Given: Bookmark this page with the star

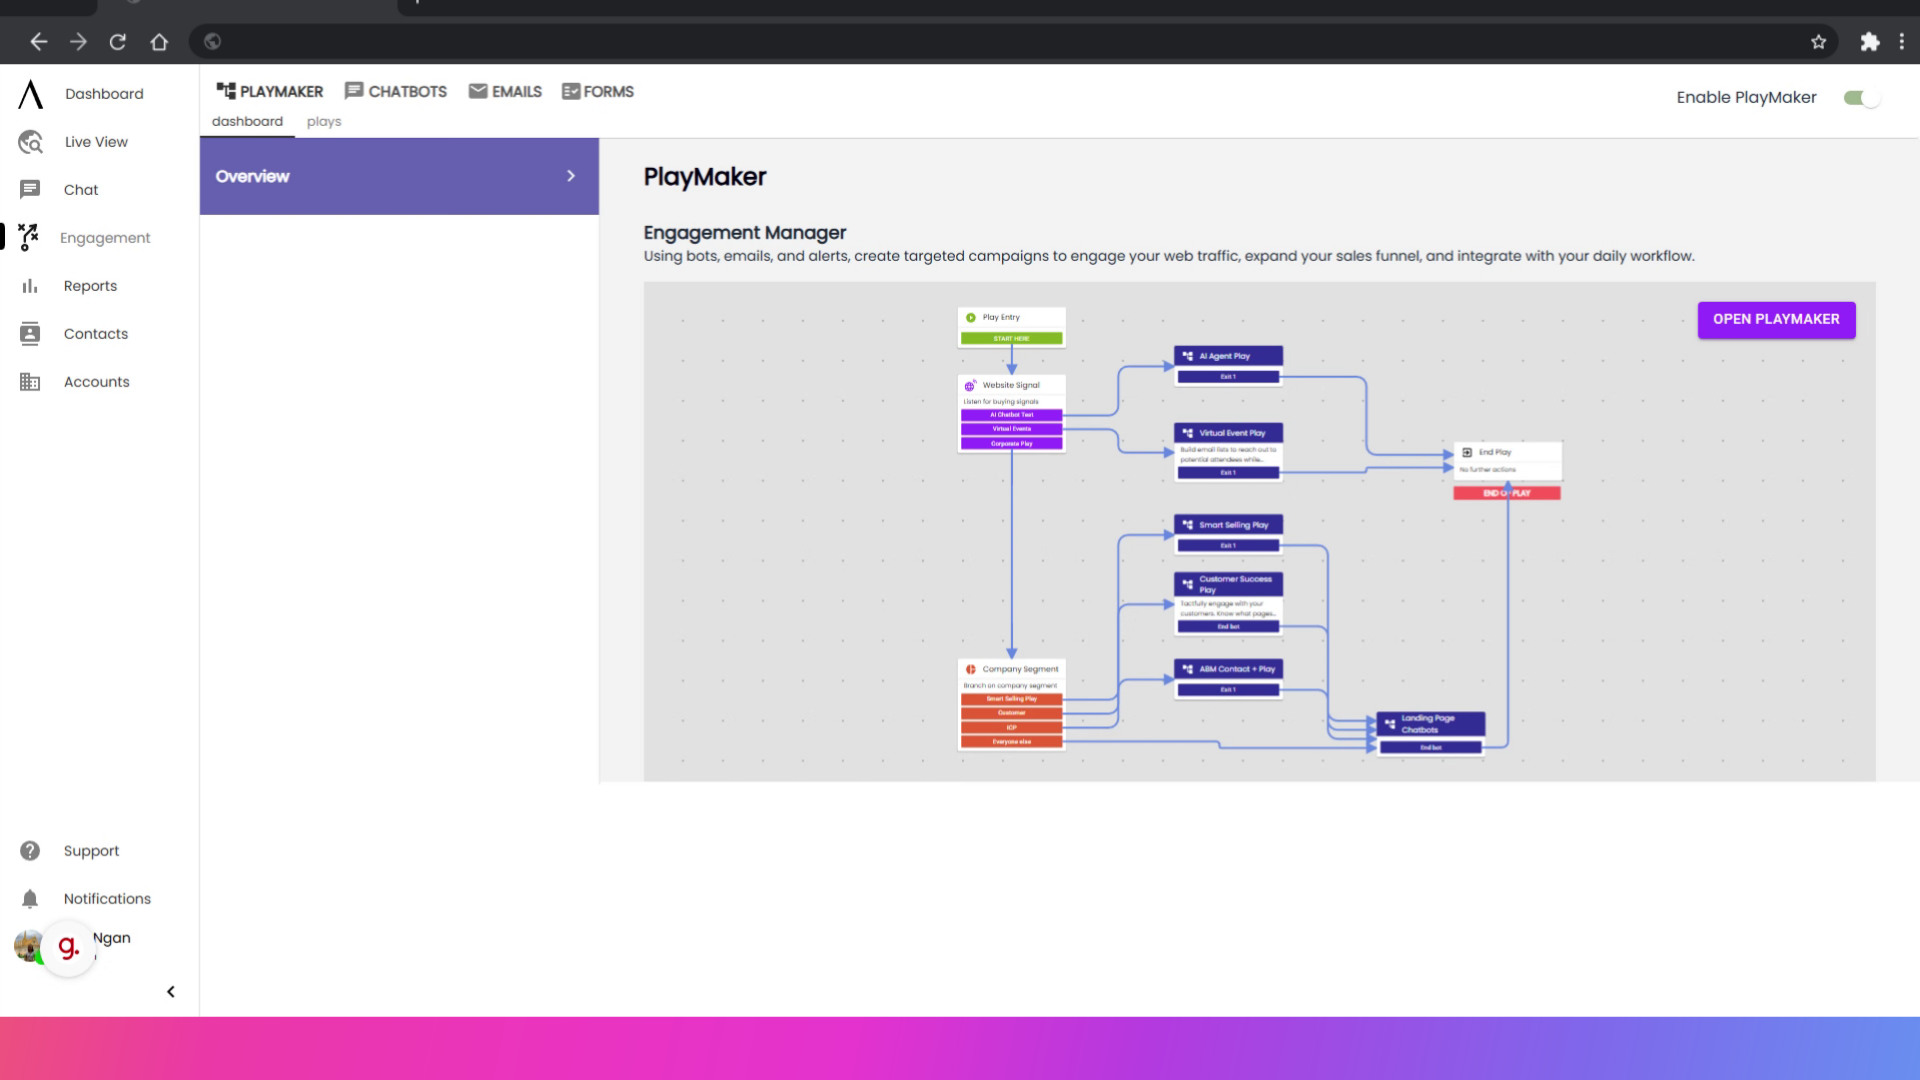Looking at the screenshot, I should (1818, 42).
